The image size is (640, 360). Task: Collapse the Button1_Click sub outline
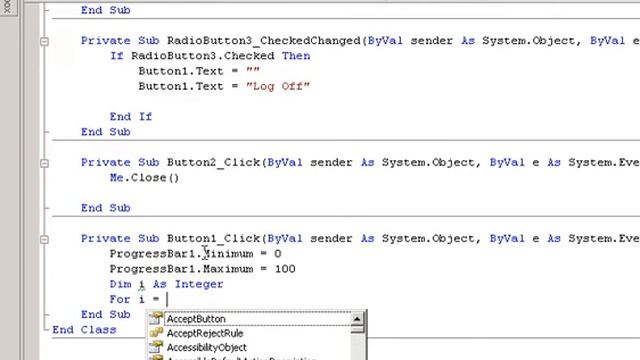coord(44,239)
